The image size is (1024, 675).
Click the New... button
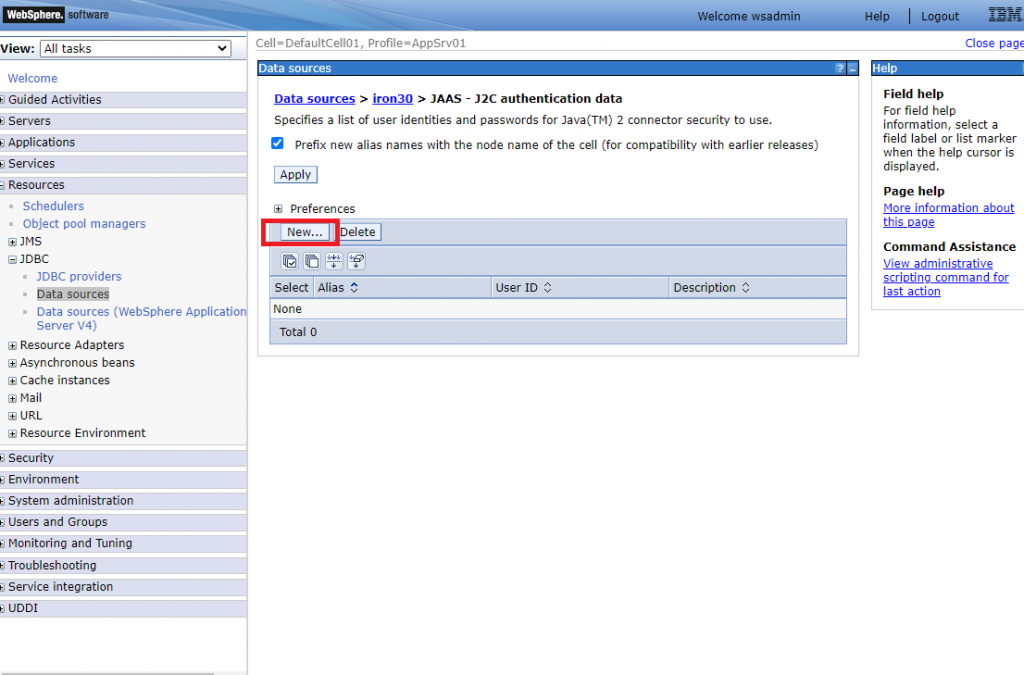coord(304,232)
